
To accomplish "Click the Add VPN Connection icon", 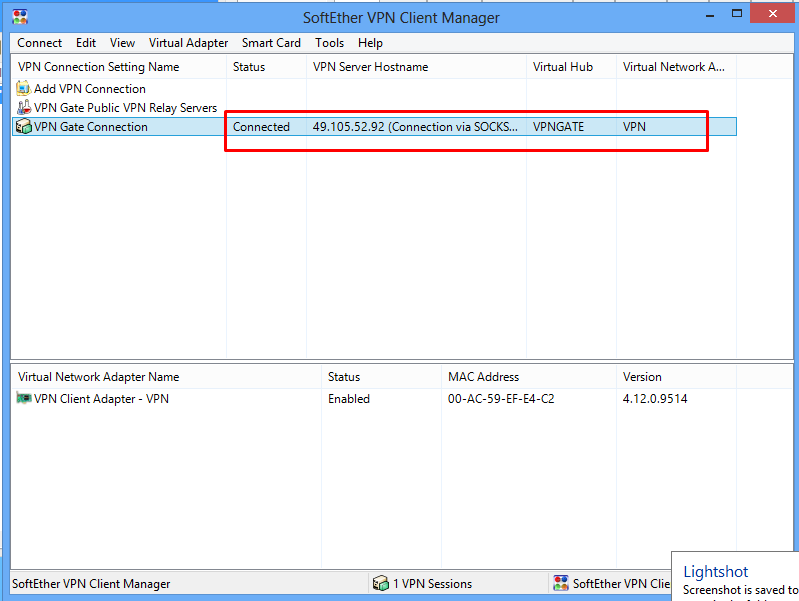I will (23, 88).
